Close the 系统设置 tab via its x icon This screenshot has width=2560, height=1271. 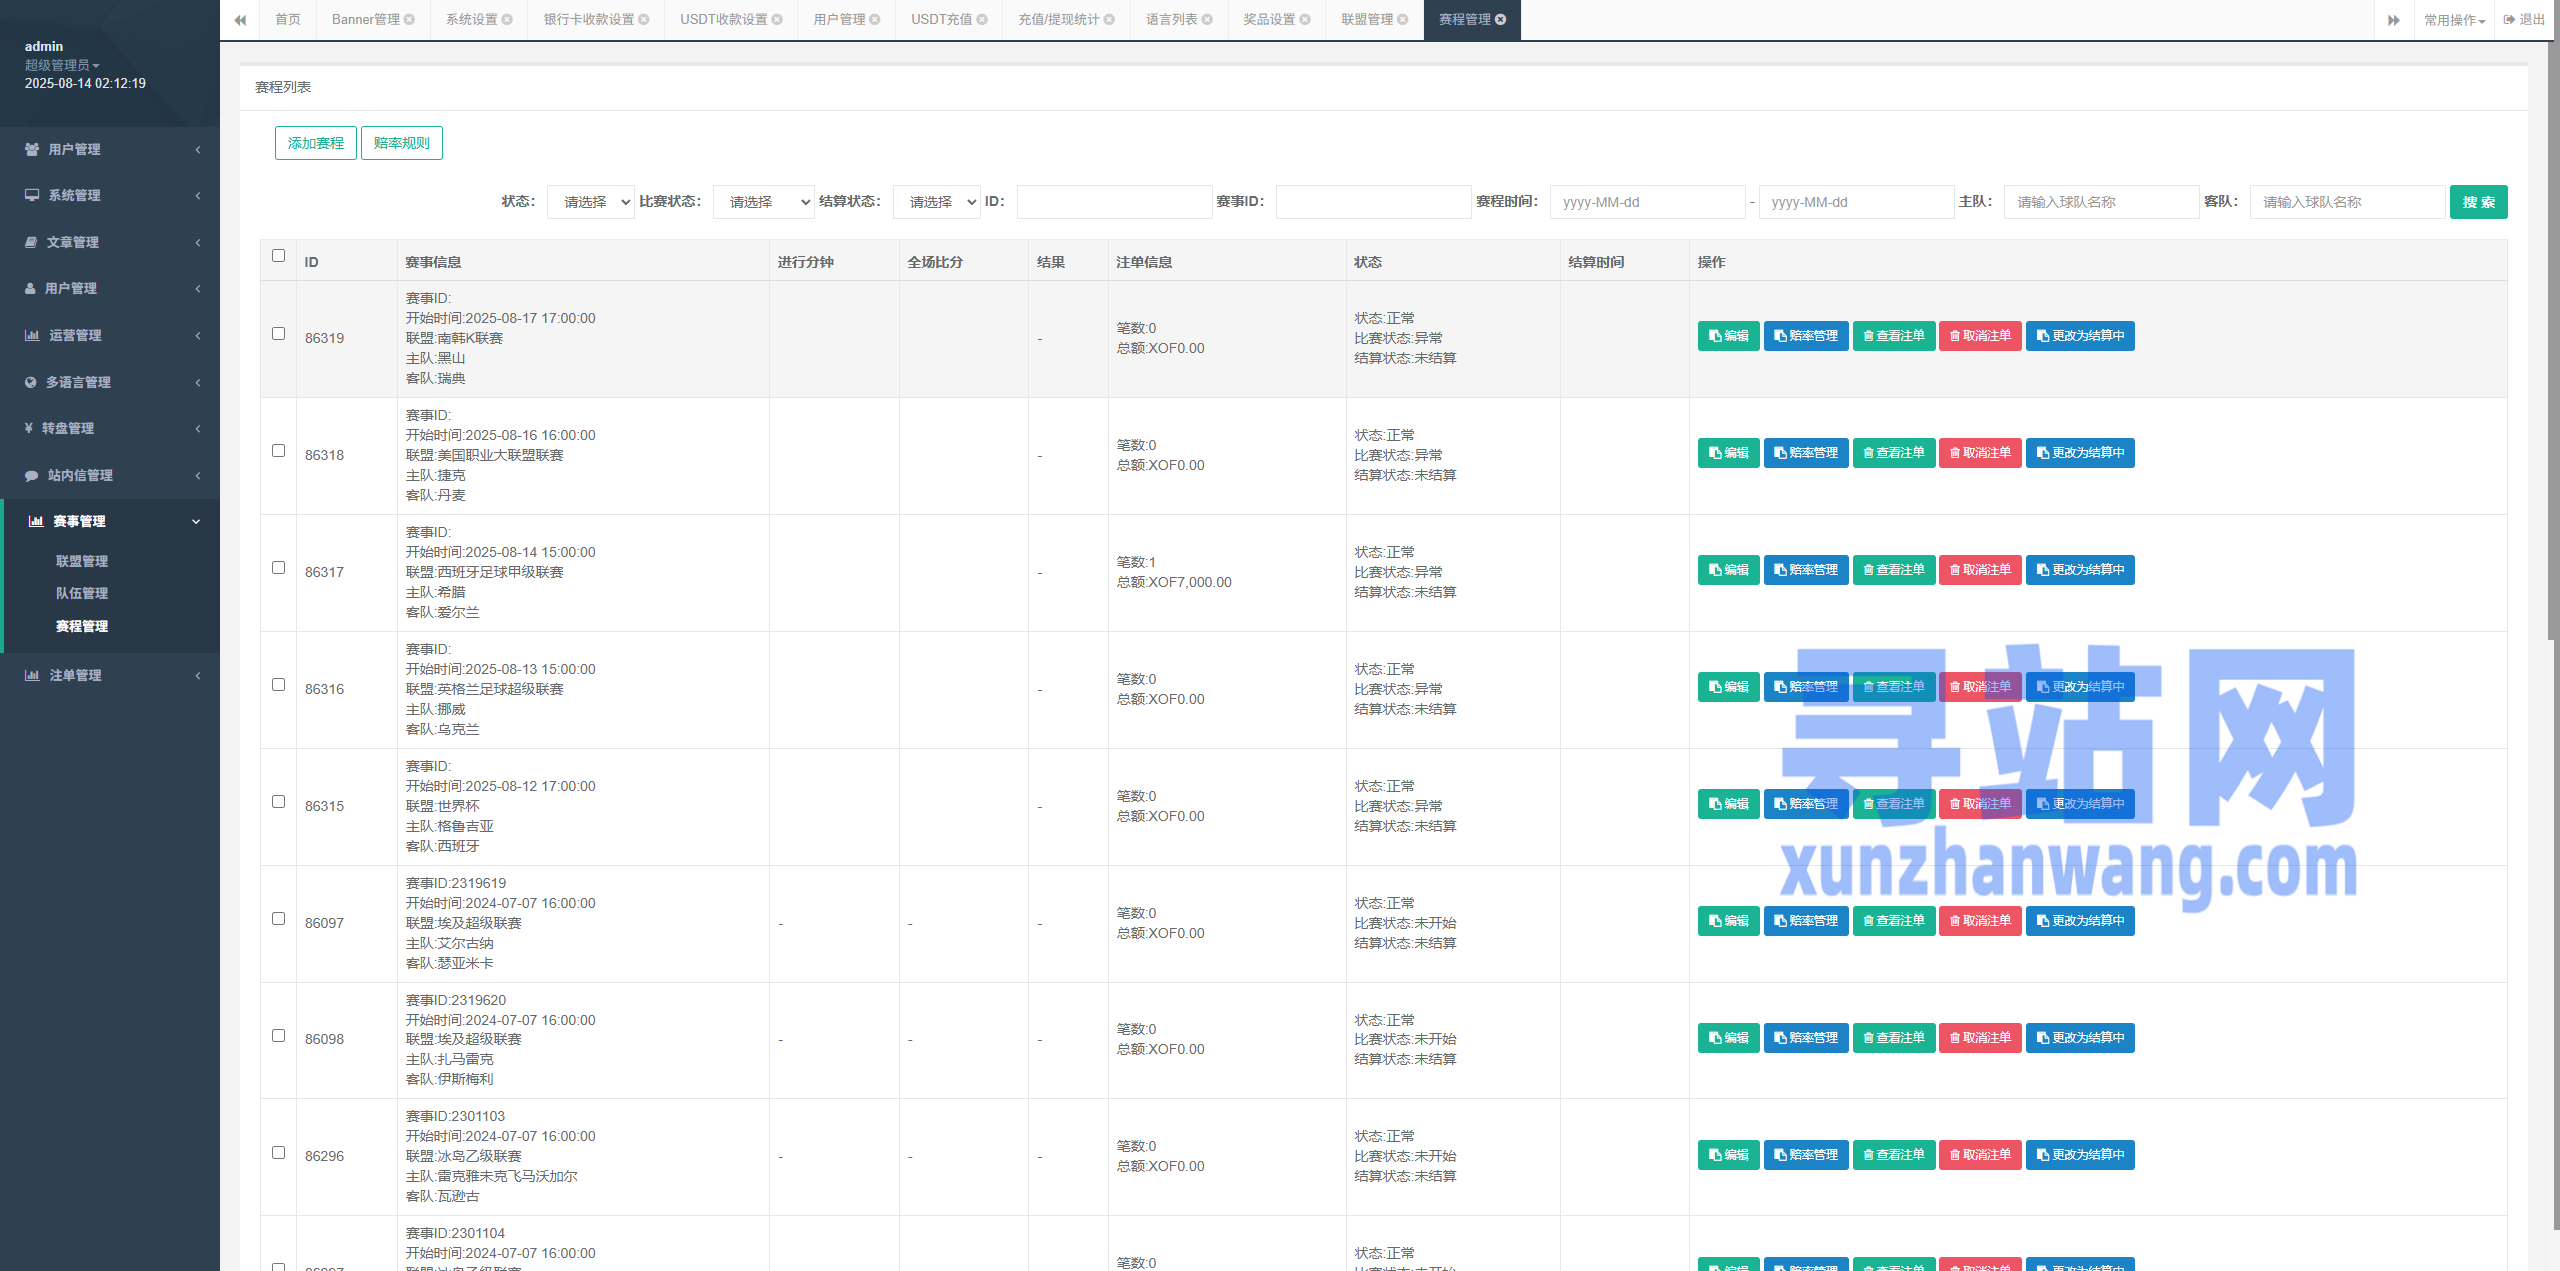(x=507, y=20)
